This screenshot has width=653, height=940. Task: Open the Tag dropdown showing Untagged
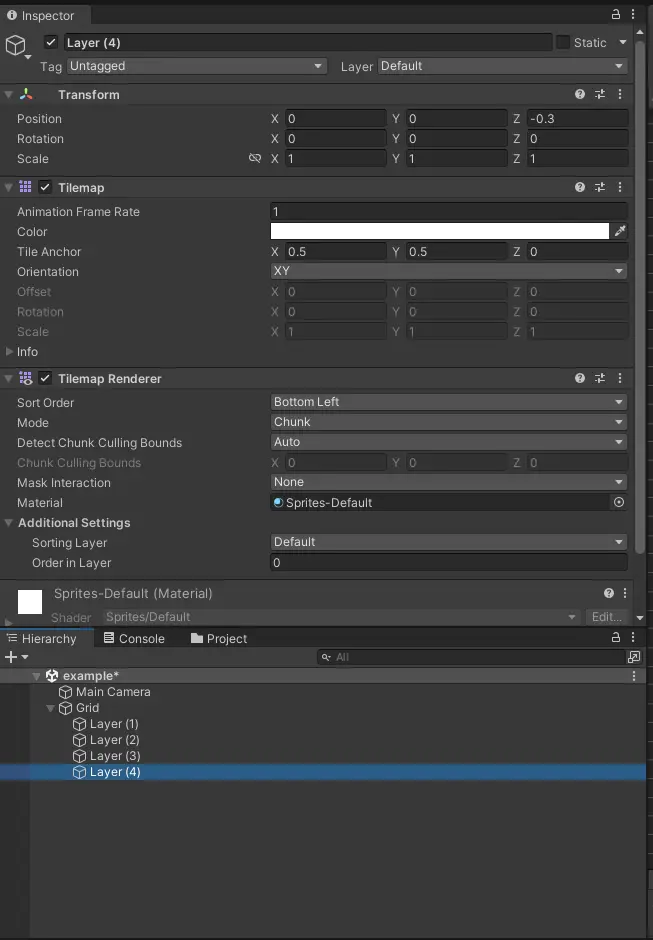tap(197, 66)
